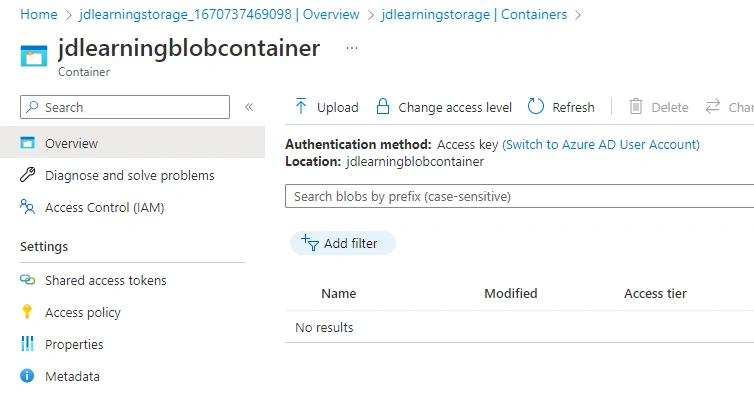Click the Upload arrow icon
The width and height of the screenshot is (754, 406).
click(301, 106)
